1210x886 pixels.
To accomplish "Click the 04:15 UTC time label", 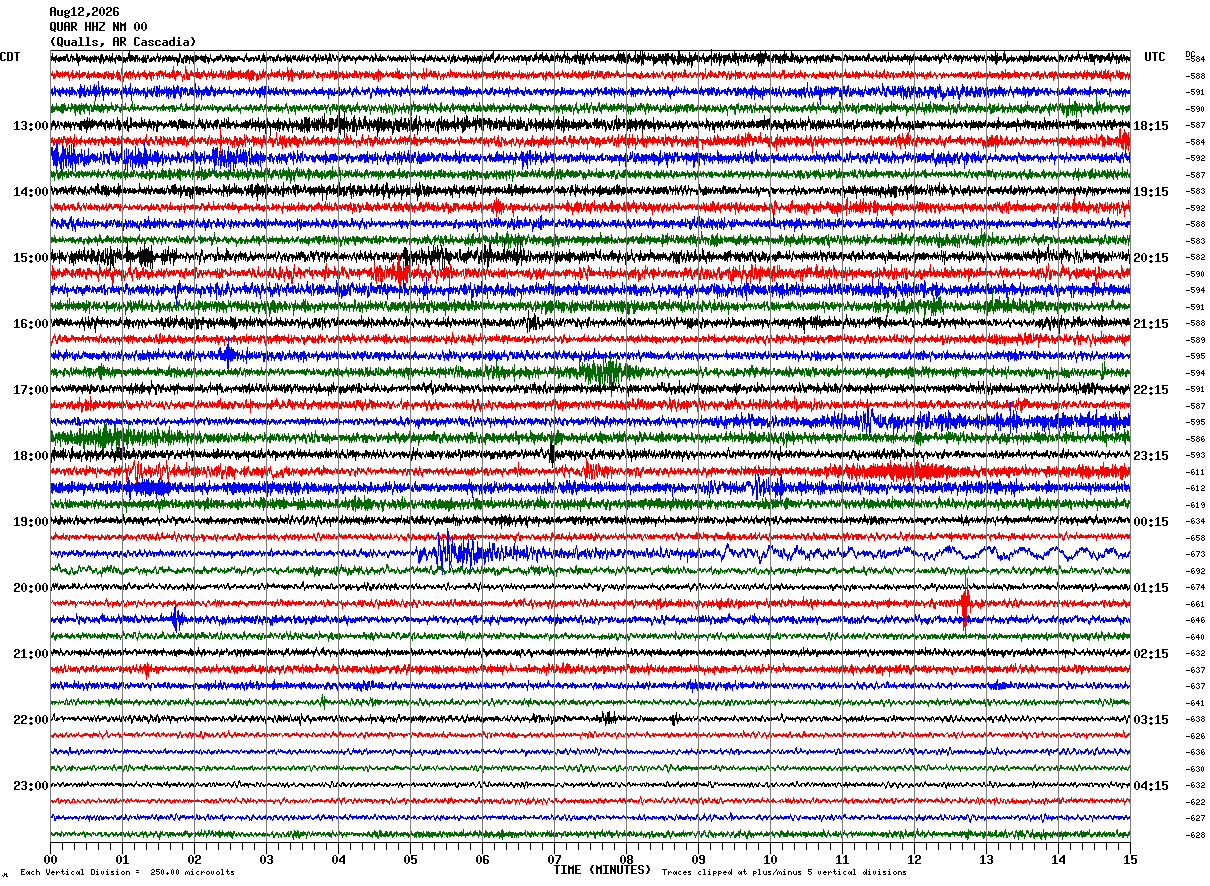I will point(1151,786).
